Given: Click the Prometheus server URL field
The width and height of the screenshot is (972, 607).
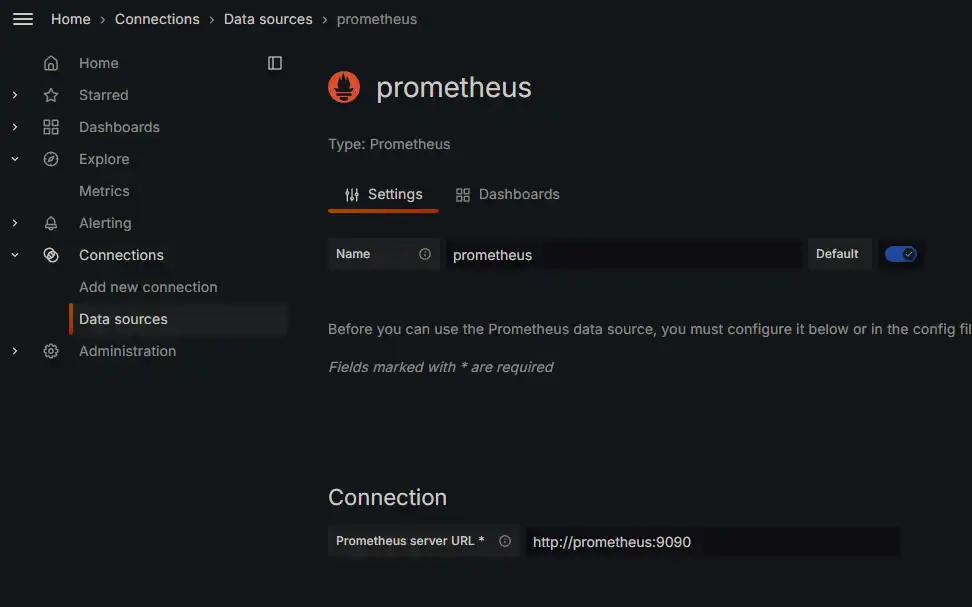Looking at the screenshot, I should point(712,541).
